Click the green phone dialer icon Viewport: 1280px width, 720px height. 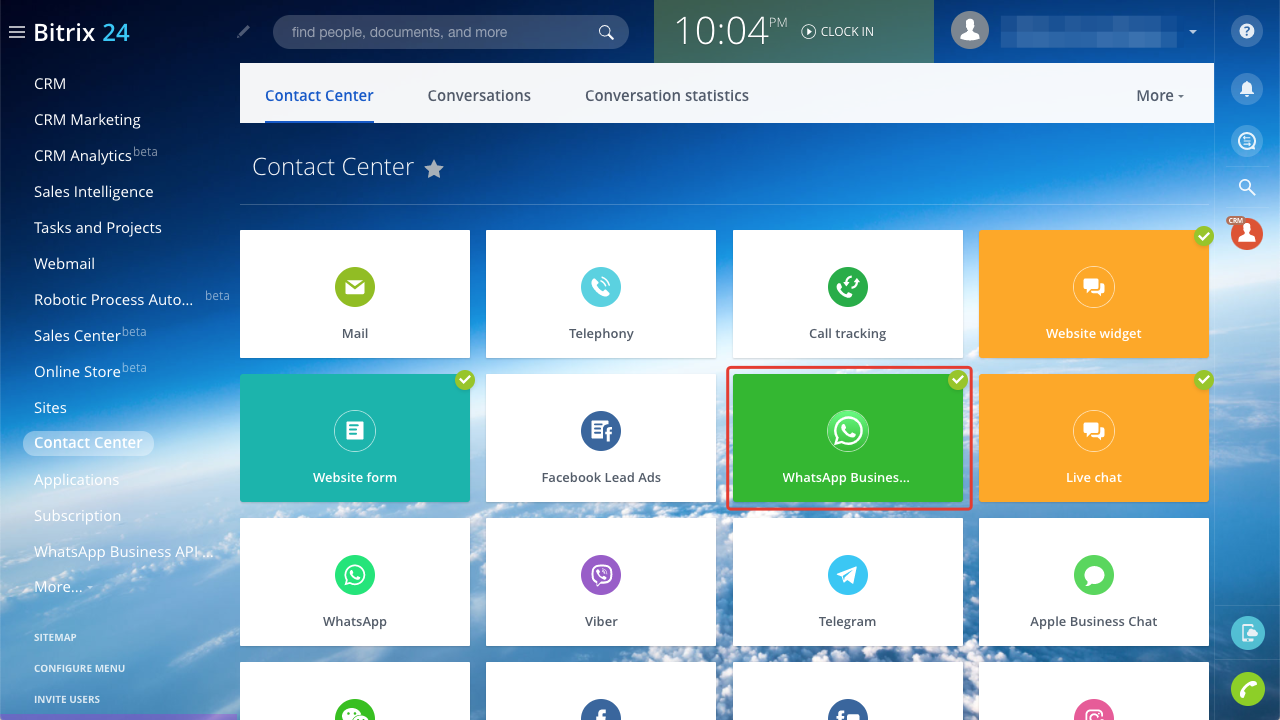(1246, 689)
